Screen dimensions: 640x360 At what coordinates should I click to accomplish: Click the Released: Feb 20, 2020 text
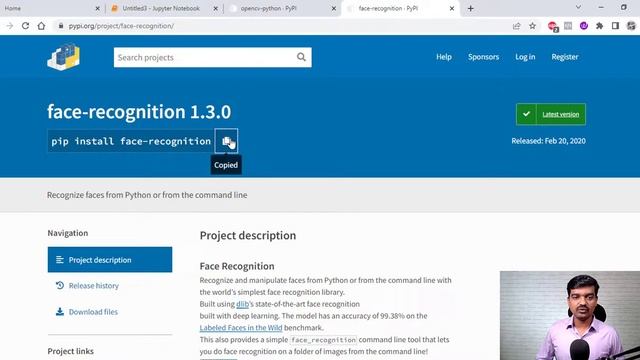(548, 141)
